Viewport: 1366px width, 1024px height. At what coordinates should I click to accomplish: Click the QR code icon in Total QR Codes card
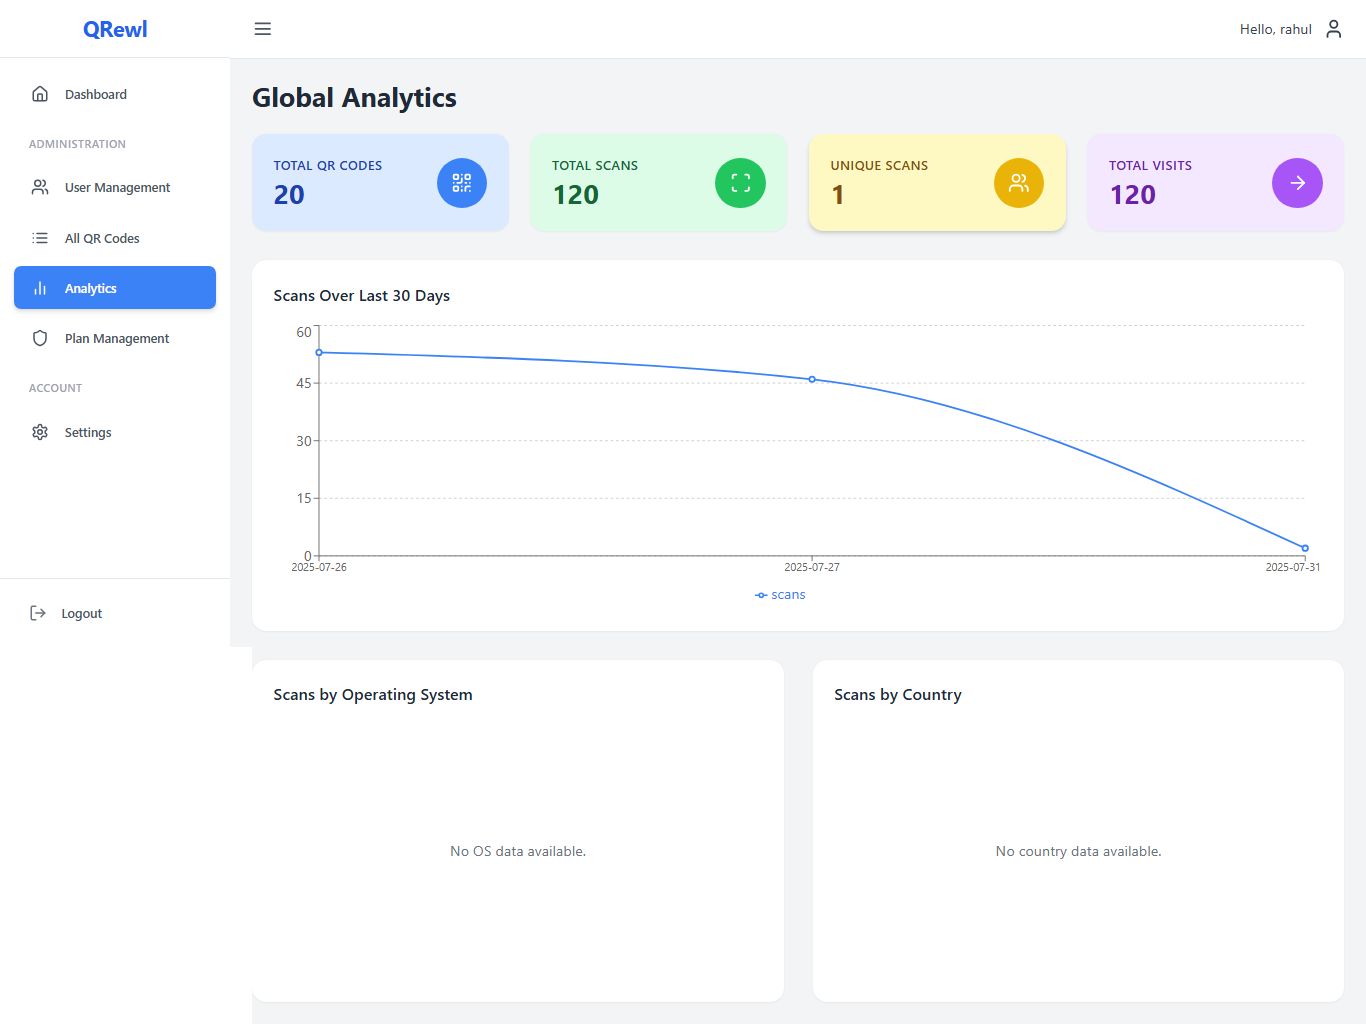point(461,183)
